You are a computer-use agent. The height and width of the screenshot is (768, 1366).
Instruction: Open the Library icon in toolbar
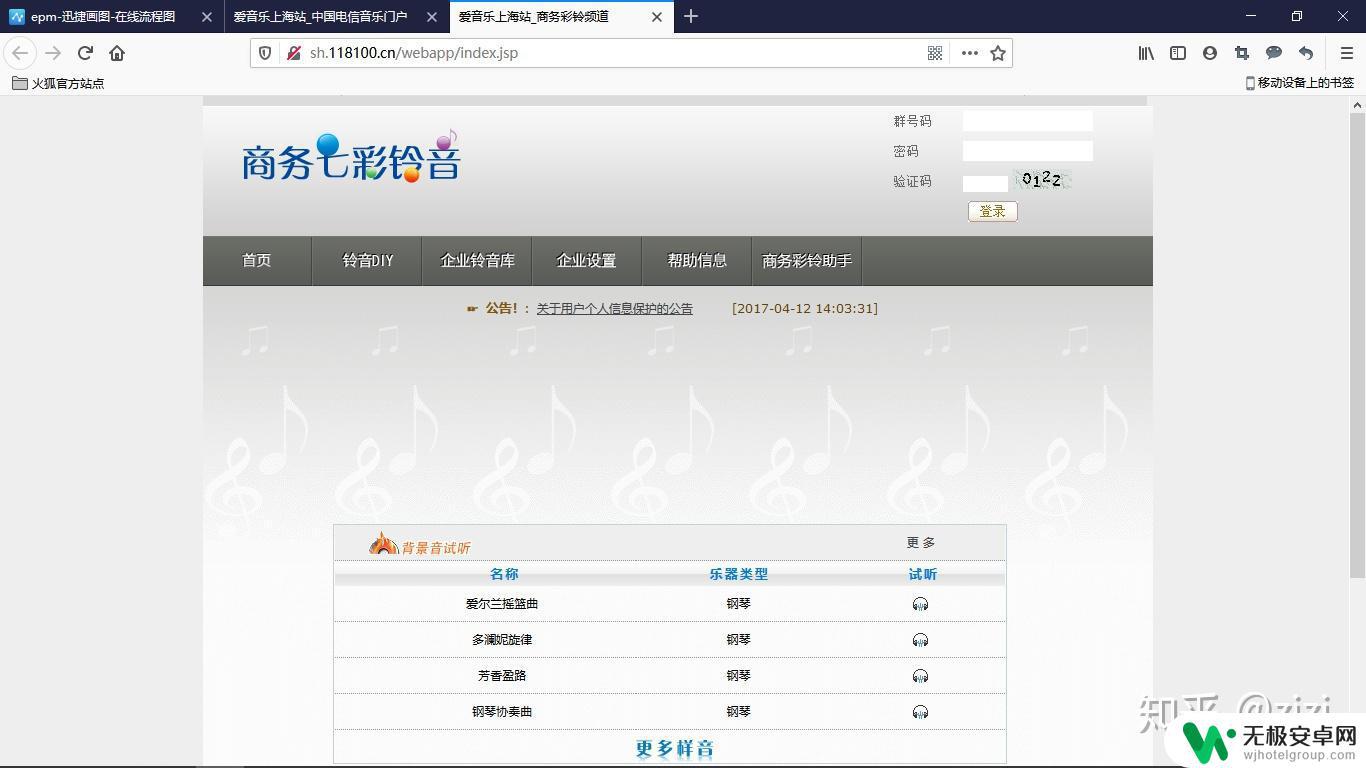(1146, 53)
